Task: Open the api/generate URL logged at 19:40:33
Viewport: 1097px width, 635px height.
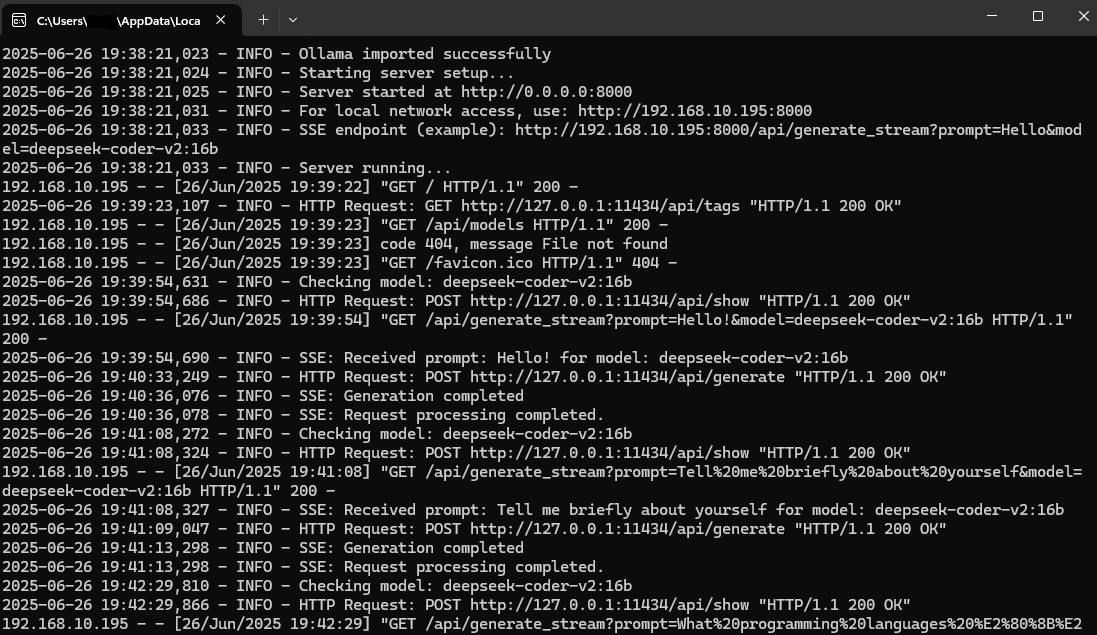Action: click(628, 376)
